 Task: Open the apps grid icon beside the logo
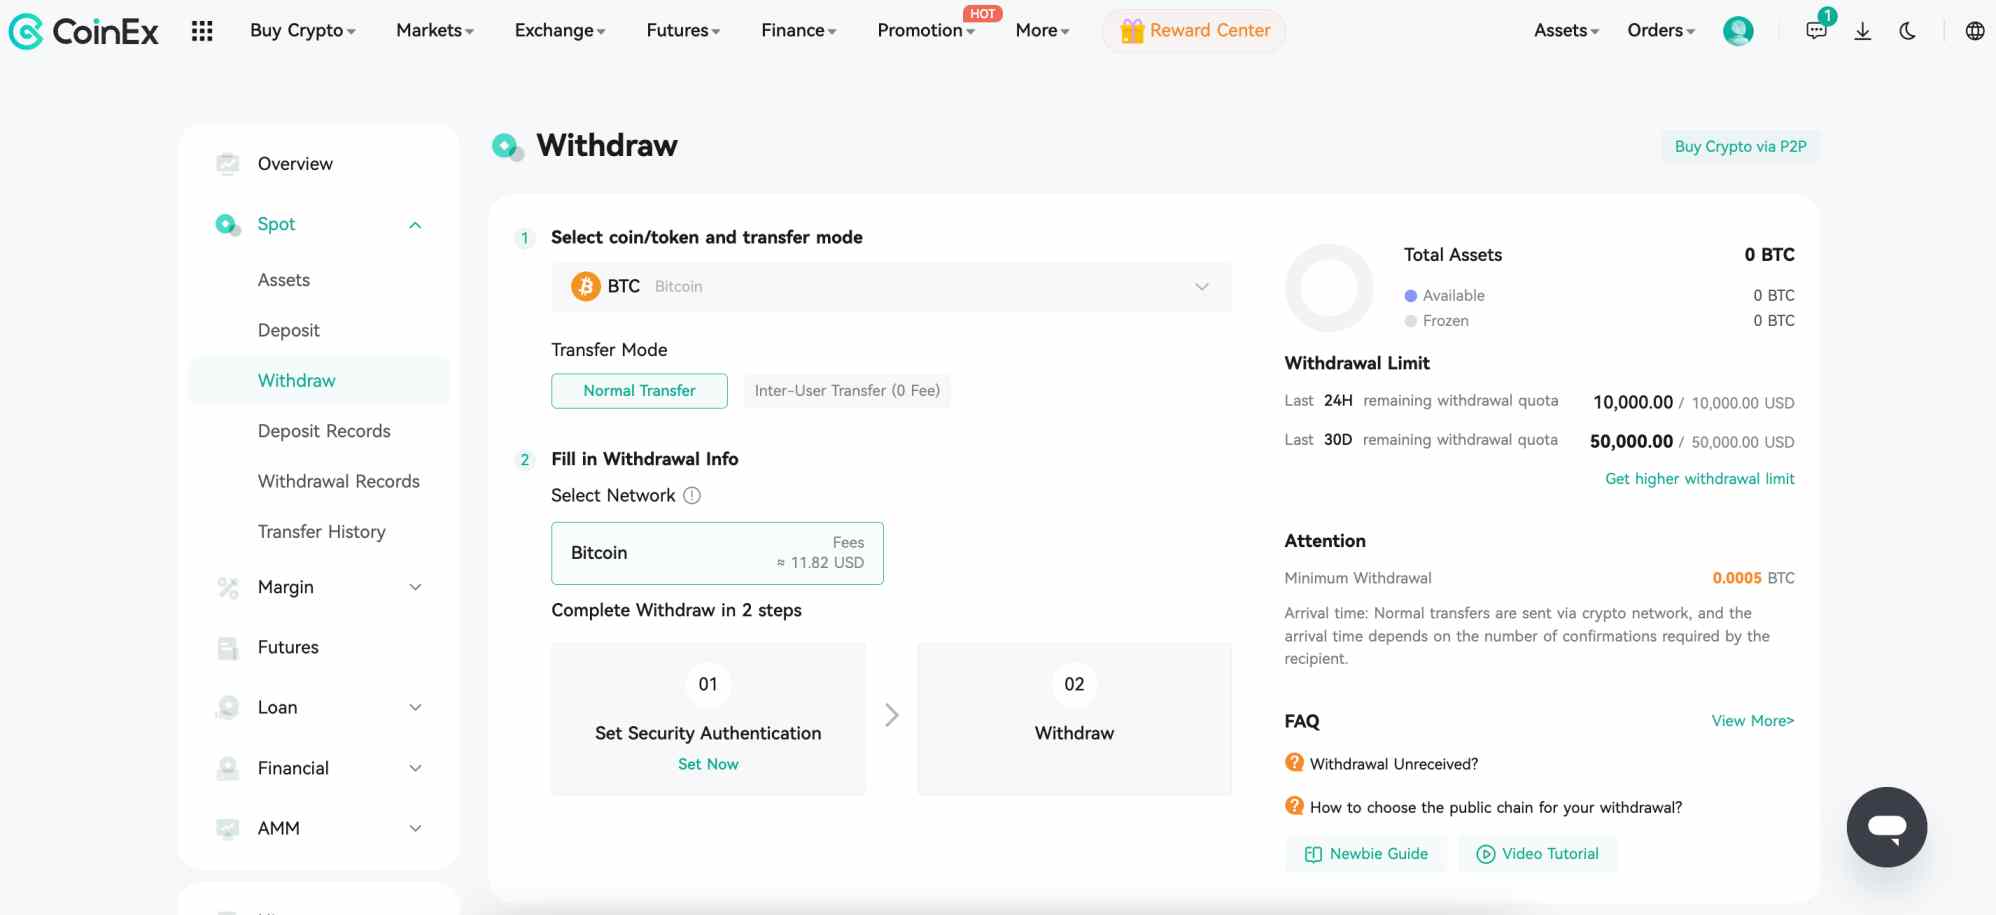coord(203,31)
